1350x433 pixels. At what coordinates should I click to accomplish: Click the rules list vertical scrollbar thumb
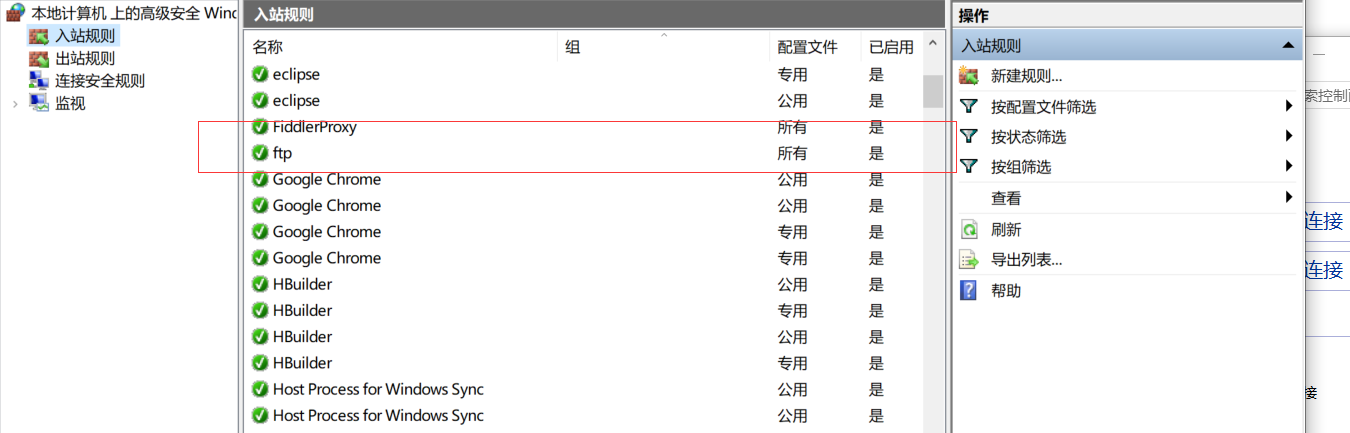[933, 90]
